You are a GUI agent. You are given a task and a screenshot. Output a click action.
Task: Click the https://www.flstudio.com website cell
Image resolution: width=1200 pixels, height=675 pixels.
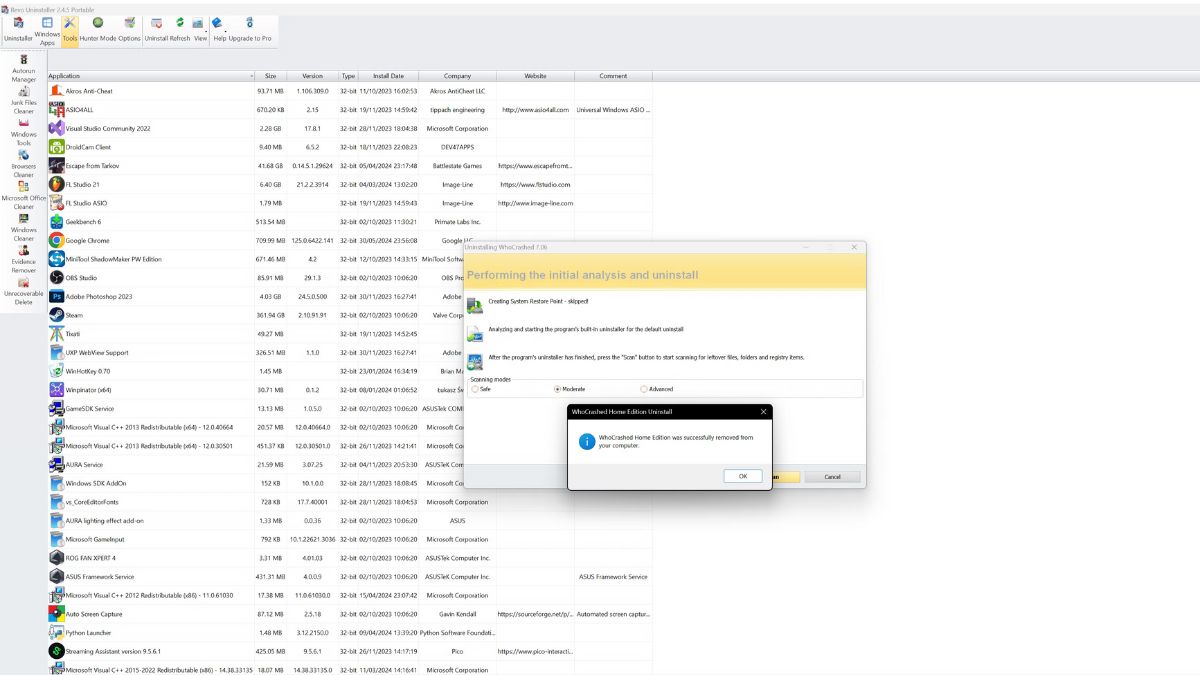tap(535, 184)
